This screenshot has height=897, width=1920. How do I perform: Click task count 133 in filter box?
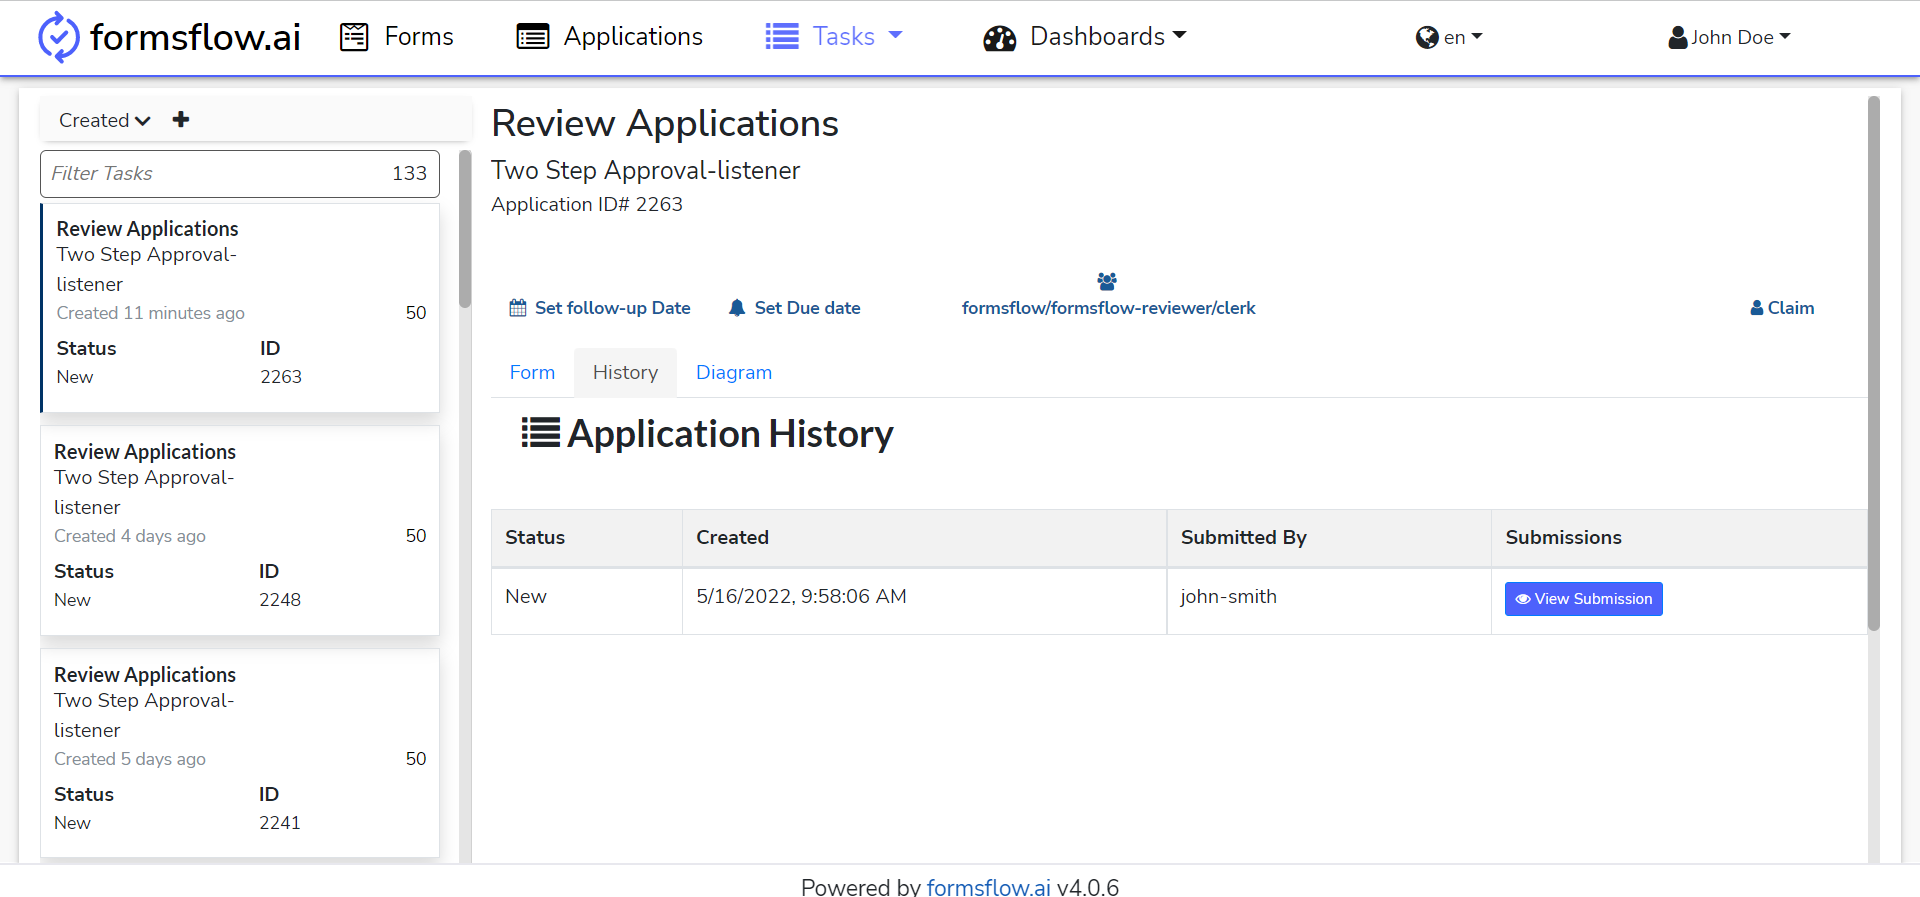[409, 174]
